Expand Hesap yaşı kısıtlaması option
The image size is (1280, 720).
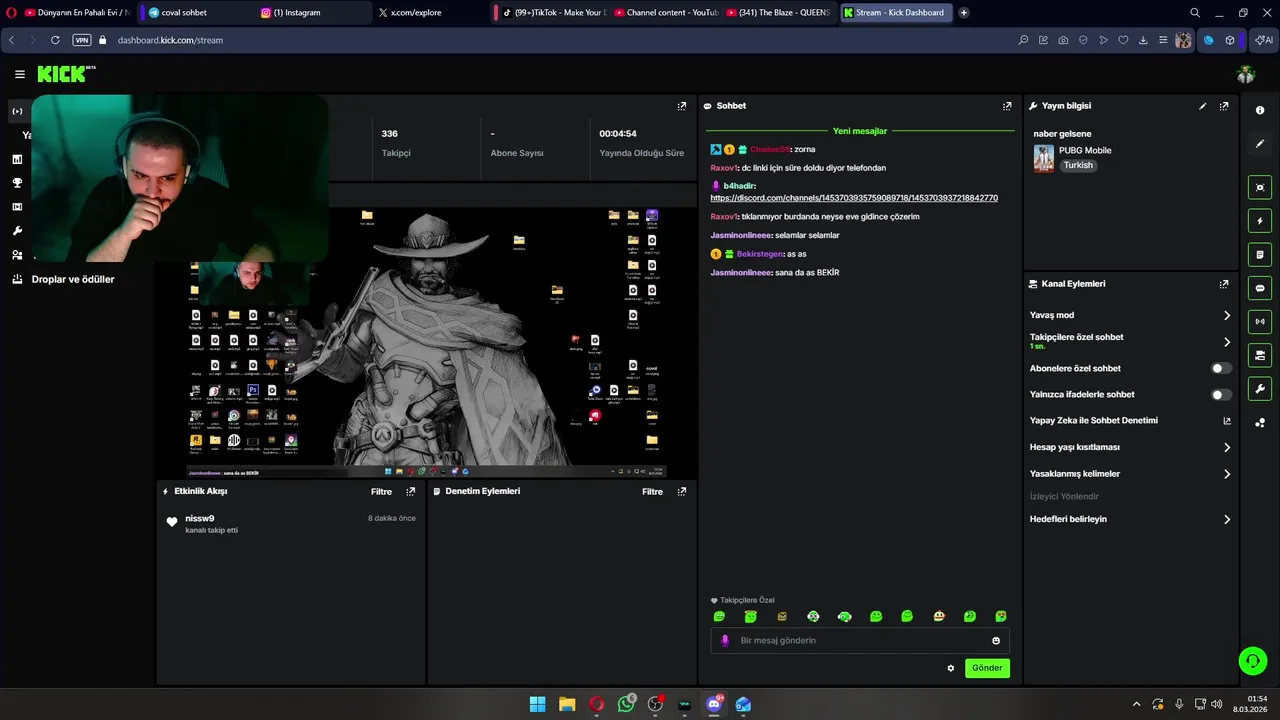click(1130, 448)
